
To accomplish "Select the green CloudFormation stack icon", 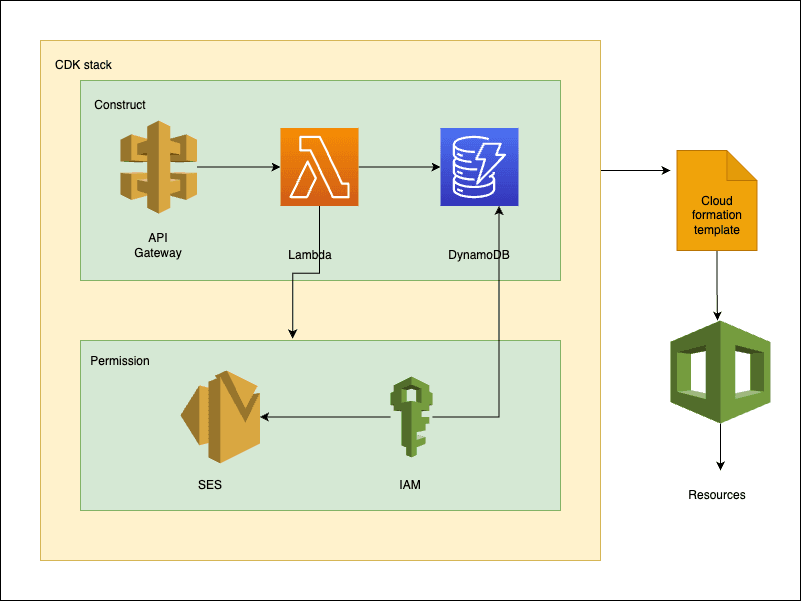I will coord(720,372).
